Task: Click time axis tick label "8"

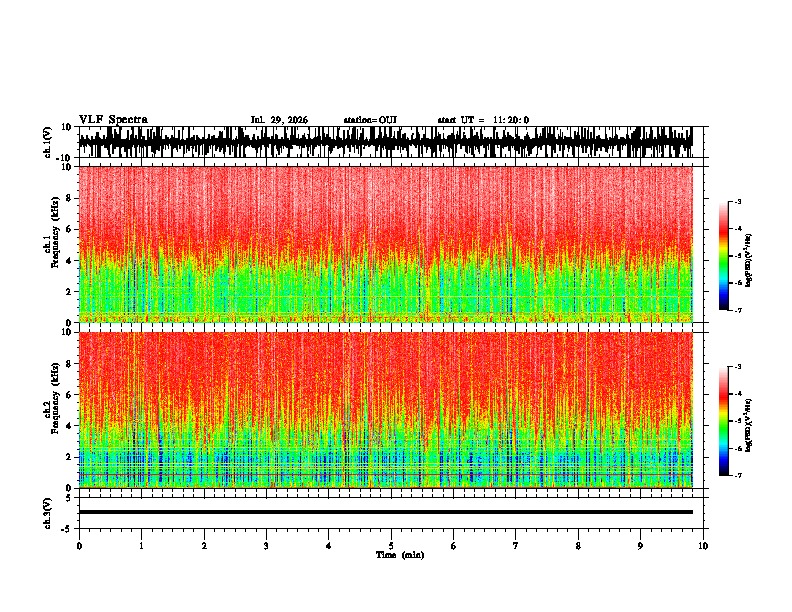Action: 578,546
